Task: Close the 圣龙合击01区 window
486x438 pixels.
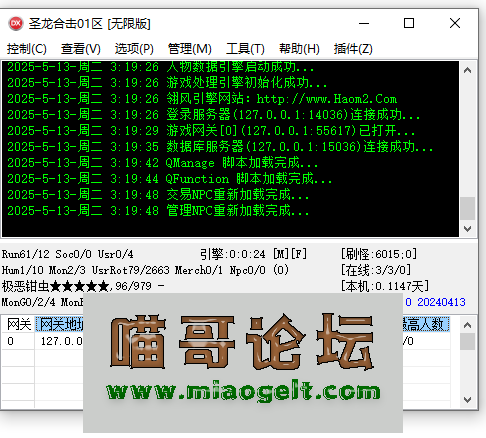Action: 455,23
